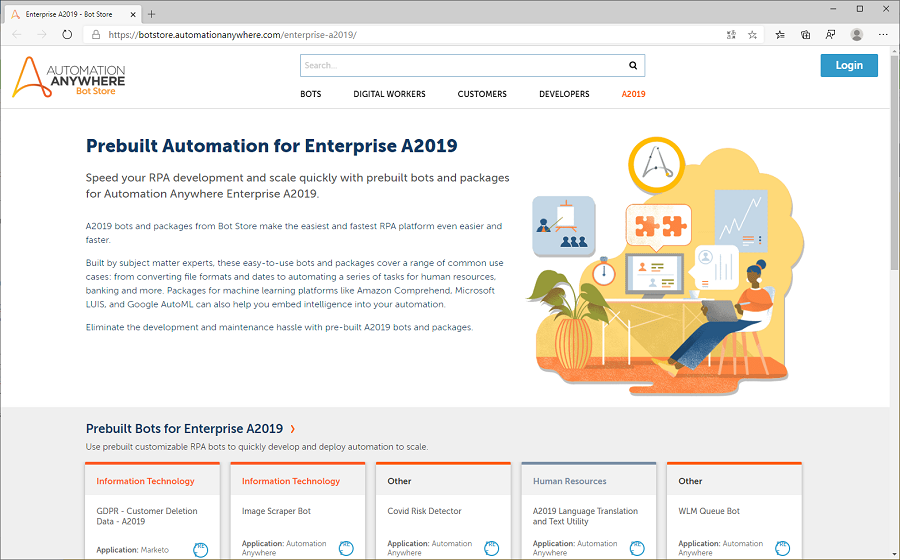Click Other label on Covid Risk Detector card
The height and width of the screenshot is (560, 900).
pos(399,481)
